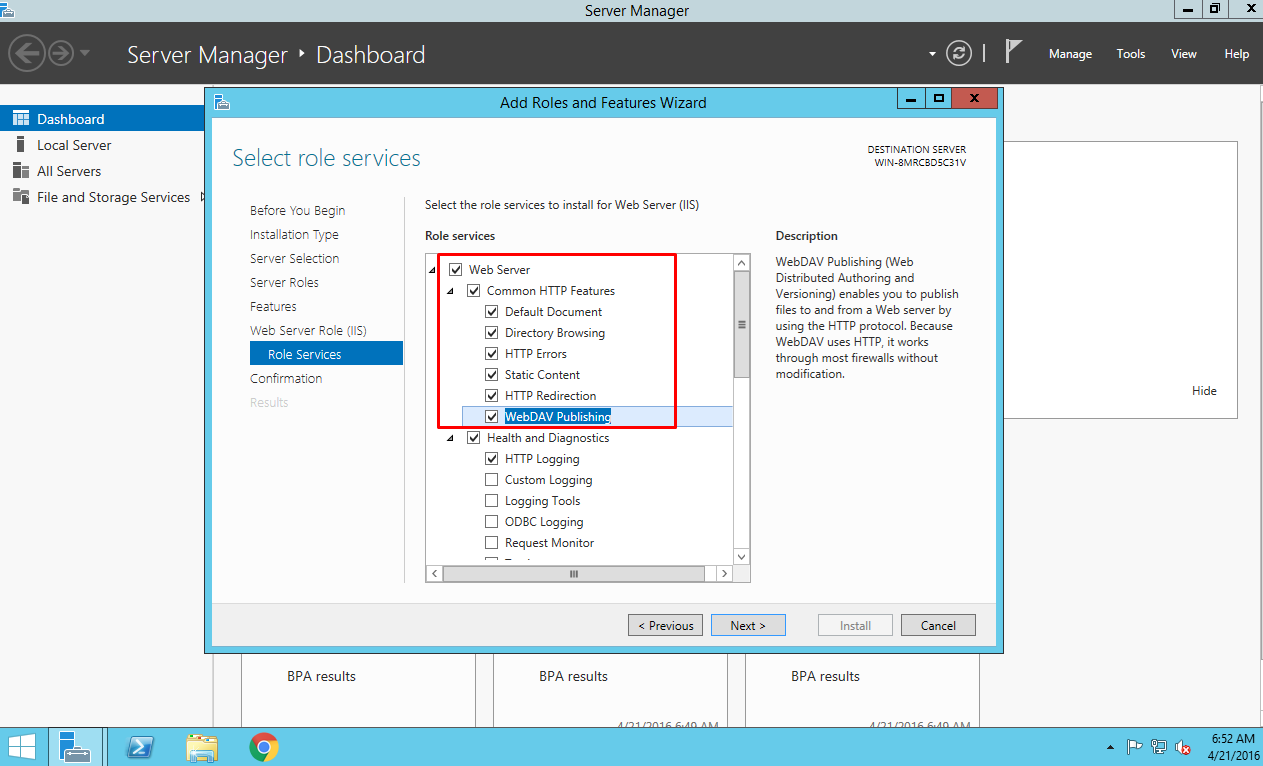The width and height of the screenshot is (1263, 766).
Task: Click the Previous button
Action: point(666,625)
